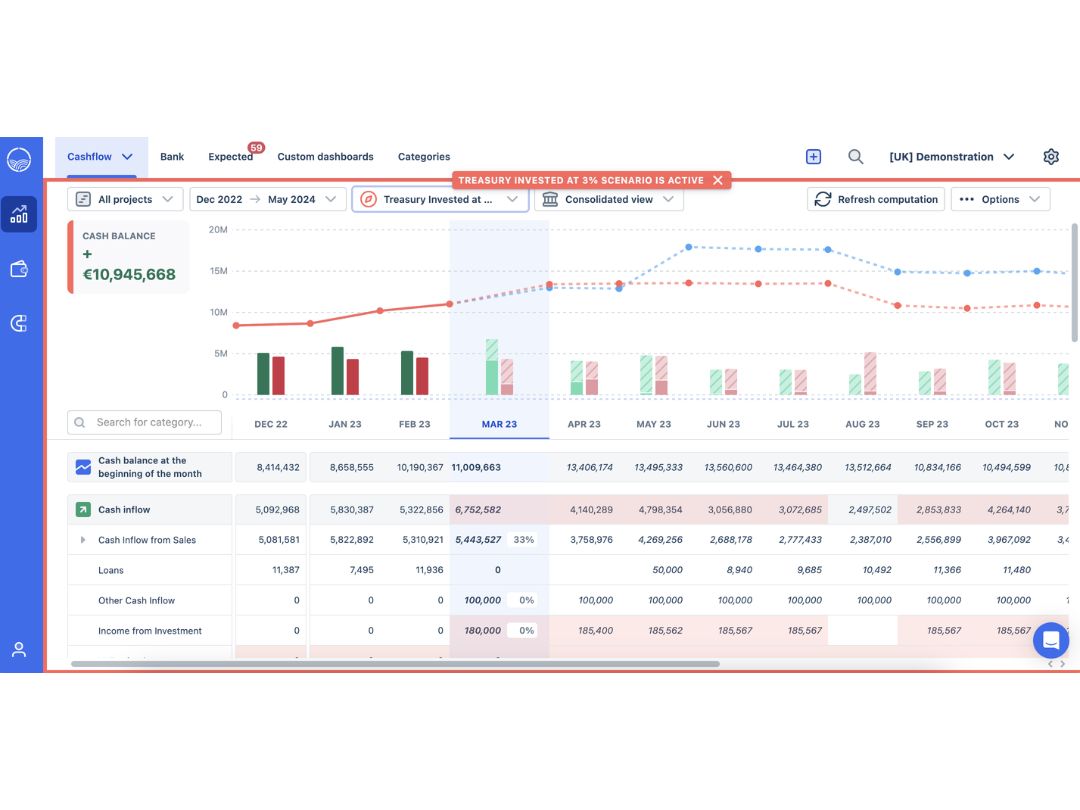Click the Other Cash Inflow row label
Screen dimensions: 1080x810
pyautogui.click(x=136, y=601)
